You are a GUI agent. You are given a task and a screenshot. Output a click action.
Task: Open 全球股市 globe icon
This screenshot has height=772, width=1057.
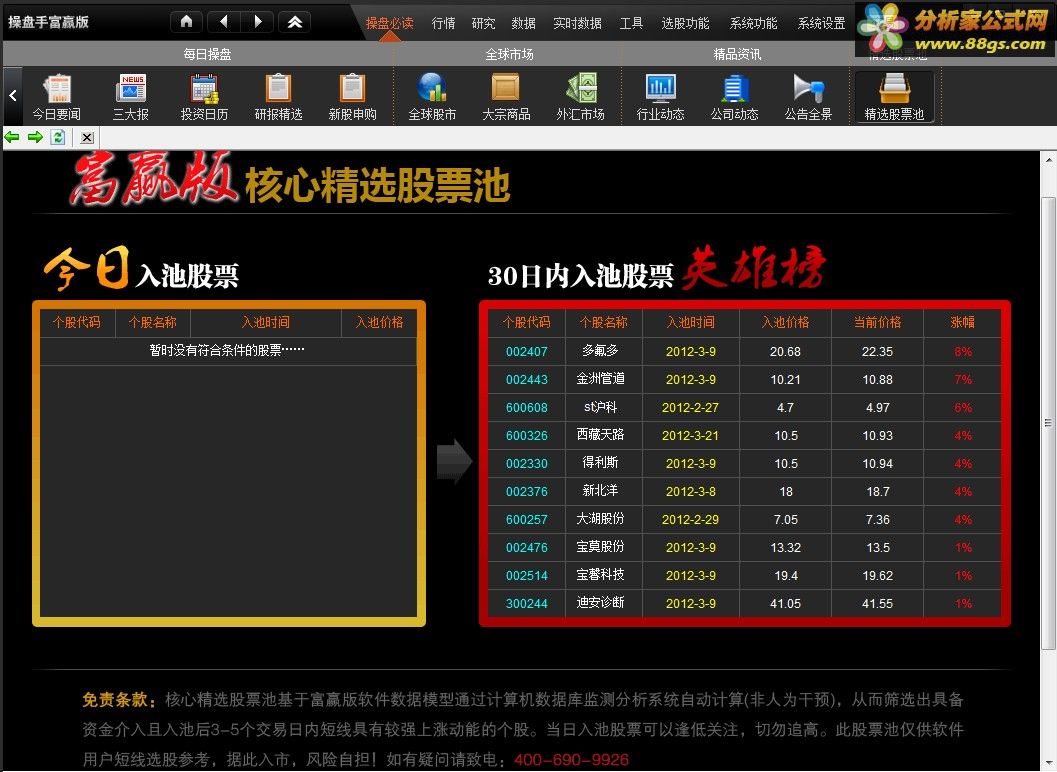point(432,97)
